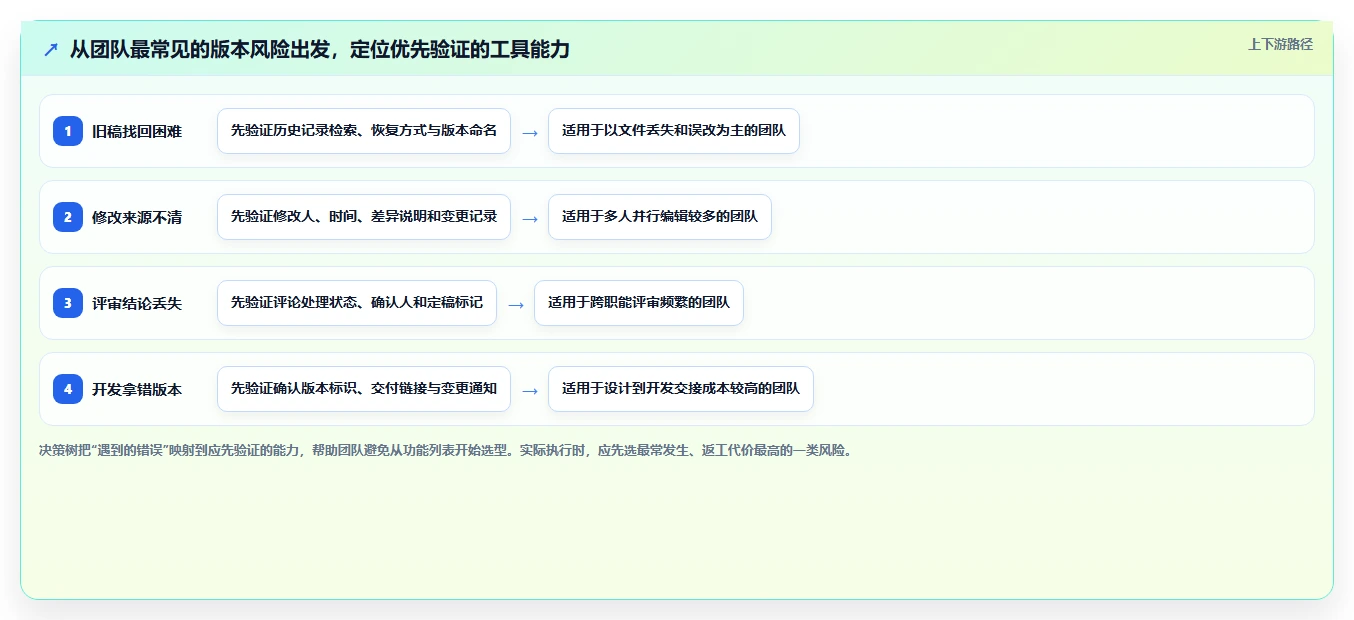Click the arrow in the 开发拿错版本 row

tap(530, 390)
